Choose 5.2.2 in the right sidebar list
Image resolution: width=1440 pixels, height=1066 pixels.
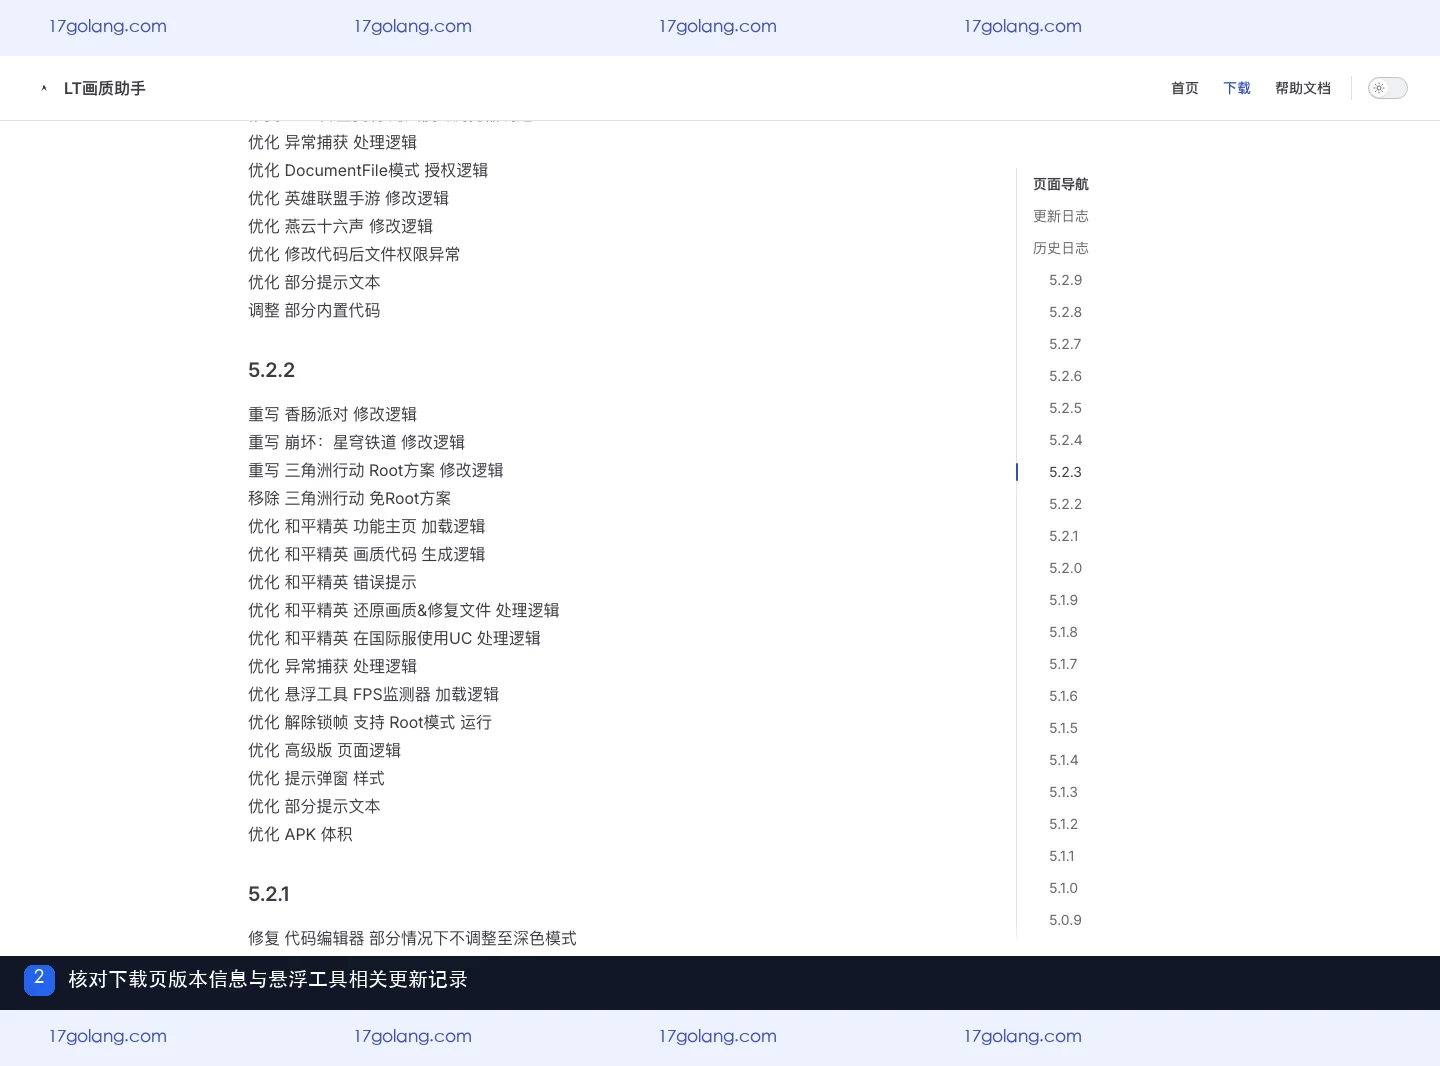tap(1066, 504)
